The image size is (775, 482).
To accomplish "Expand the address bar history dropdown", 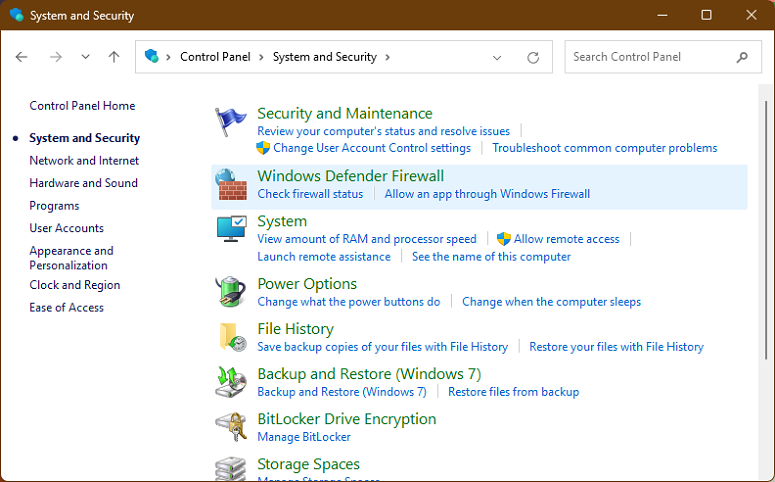I will pyautogui.click(x=497, y=58).
